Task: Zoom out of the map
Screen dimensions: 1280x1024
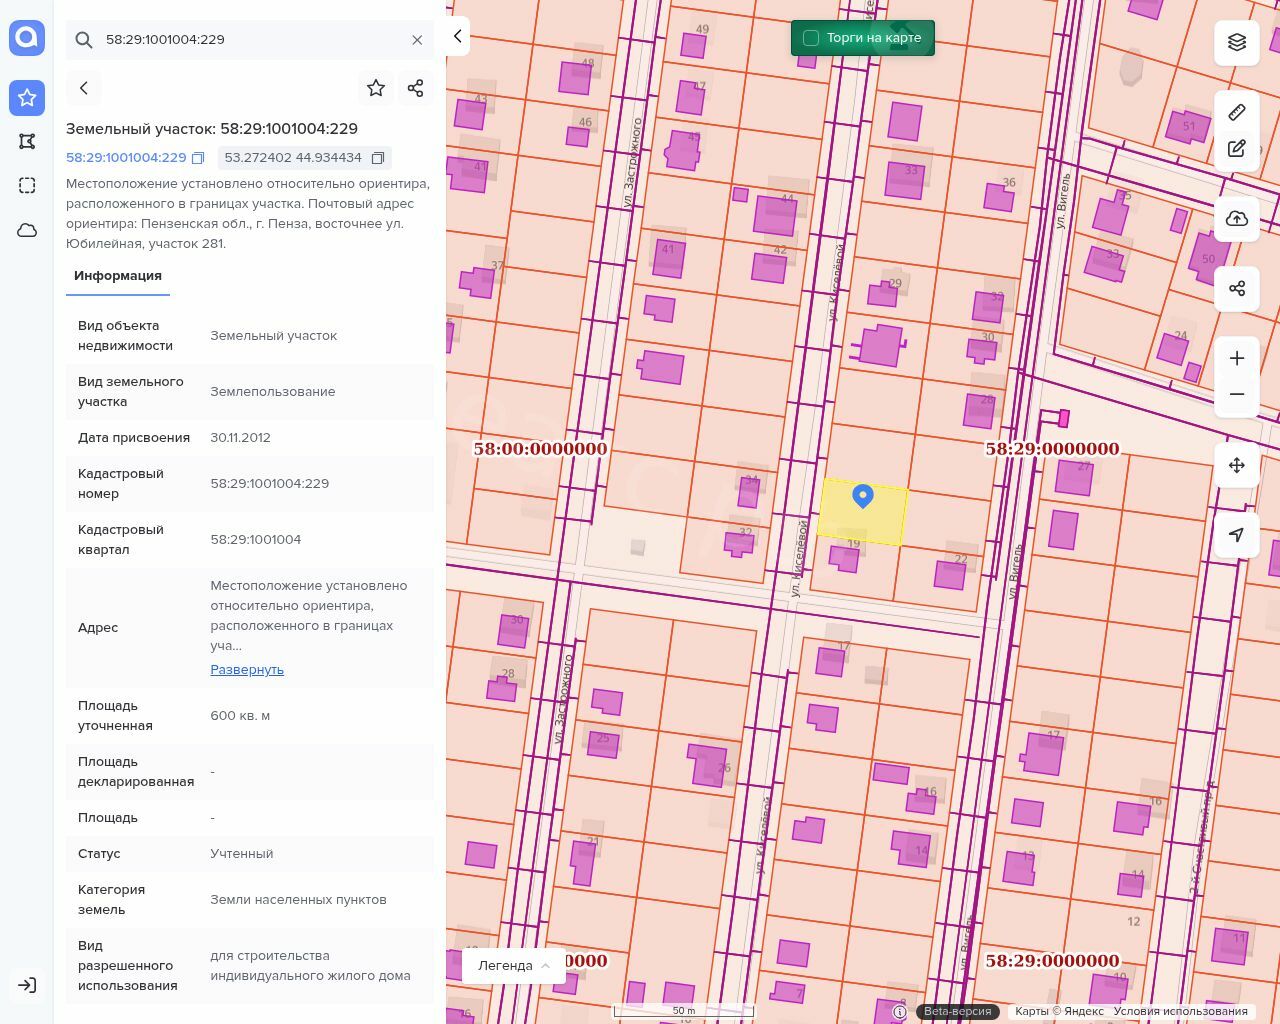Action: tap(1237, 395)
